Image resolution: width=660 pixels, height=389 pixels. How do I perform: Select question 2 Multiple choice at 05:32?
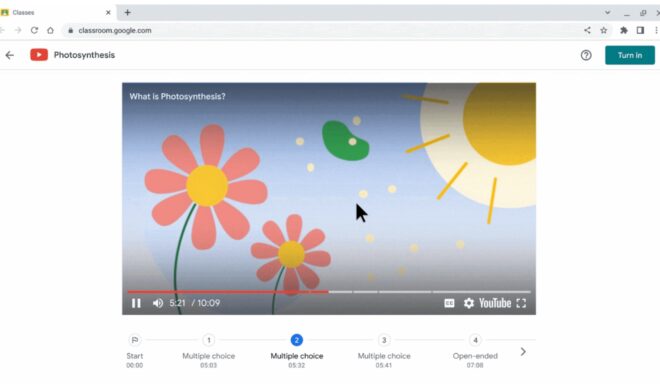pyautogui.click(x=296, y=340)
